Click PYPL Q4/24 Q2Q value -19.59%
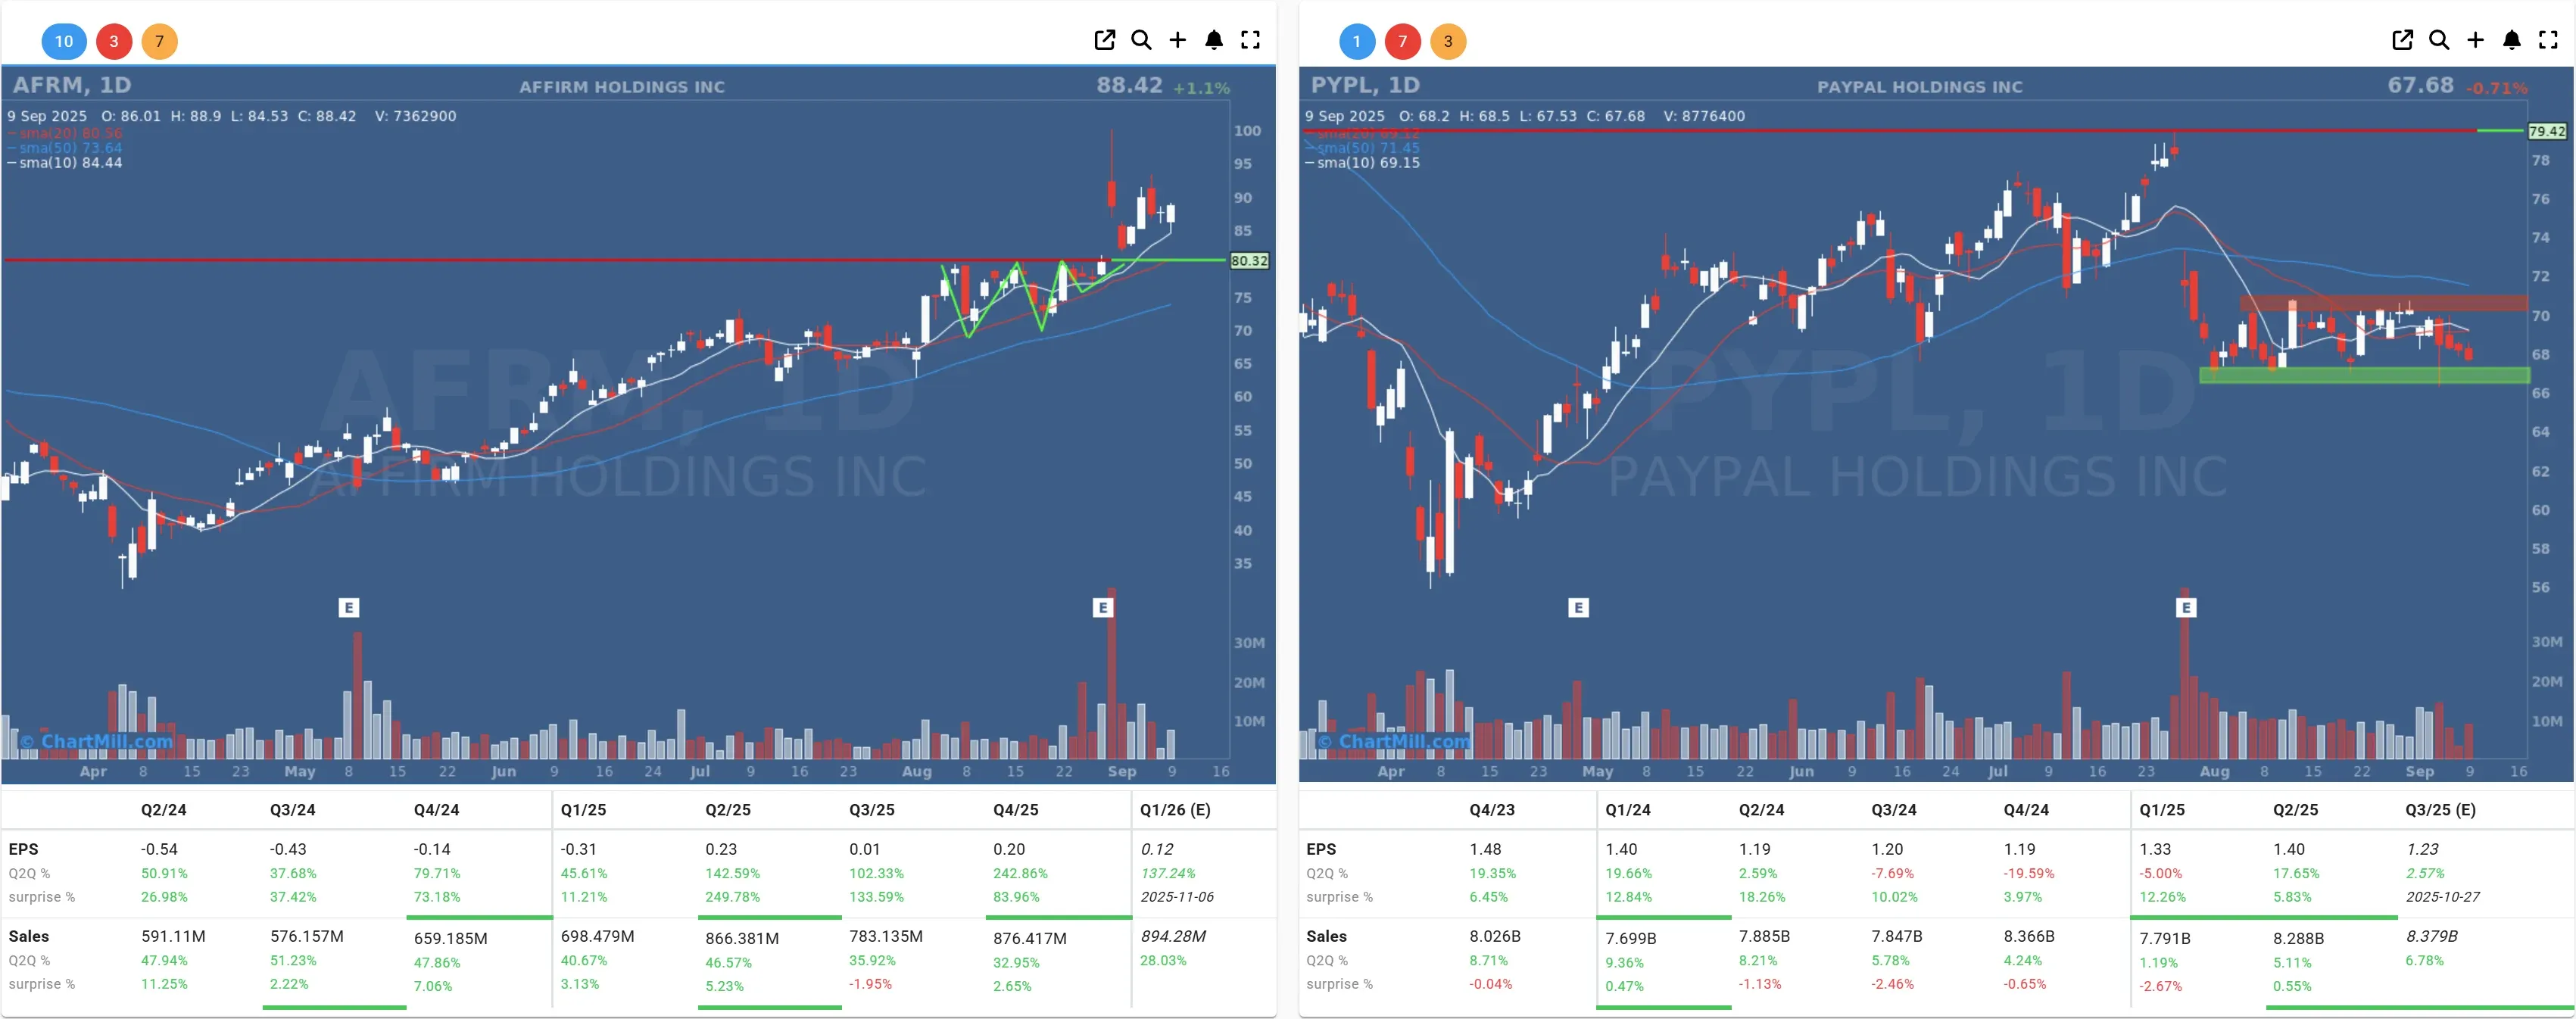This screenshot has height=1019, width=2576. tap(2029, 873)
